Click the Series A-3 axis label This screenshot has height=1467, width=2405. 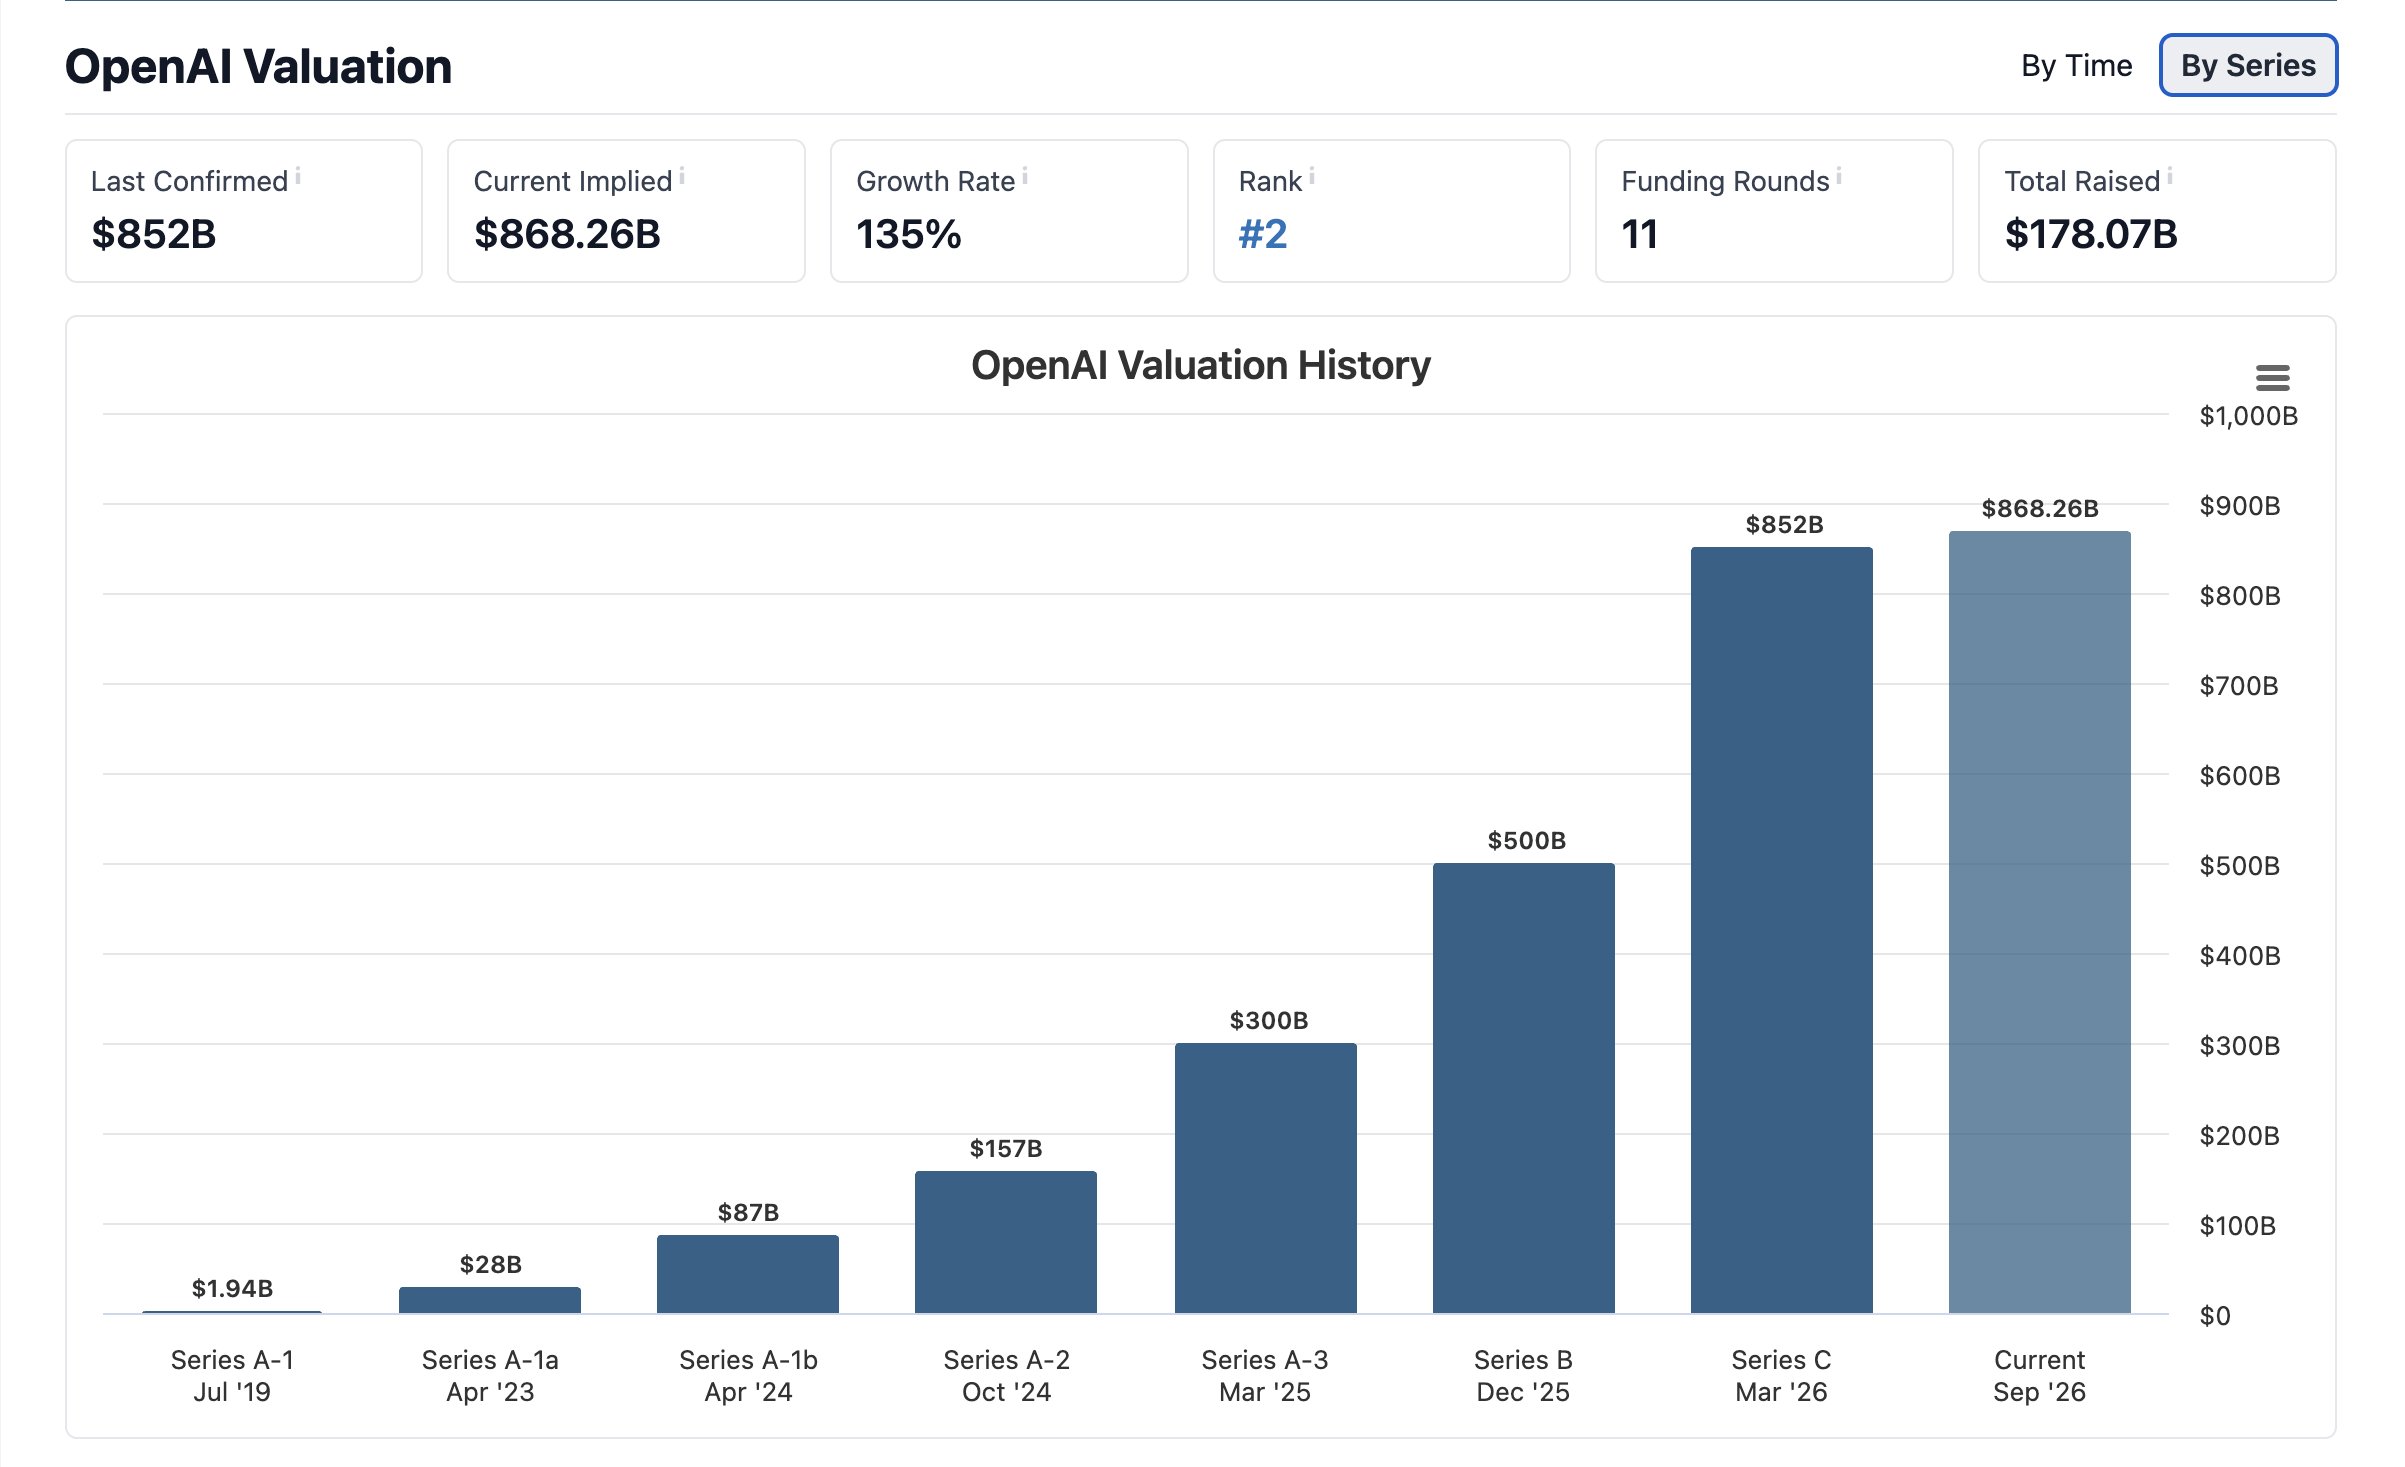[1265, 1375]
